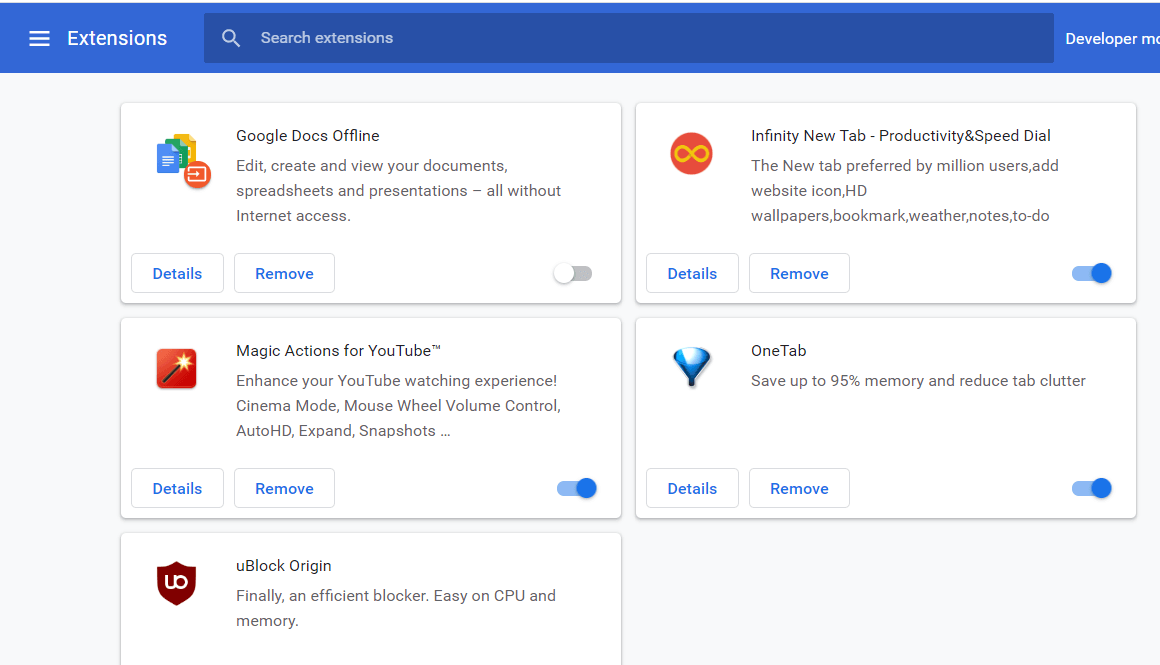
Task: Open Details for OneTab
Action: point(692,488)
